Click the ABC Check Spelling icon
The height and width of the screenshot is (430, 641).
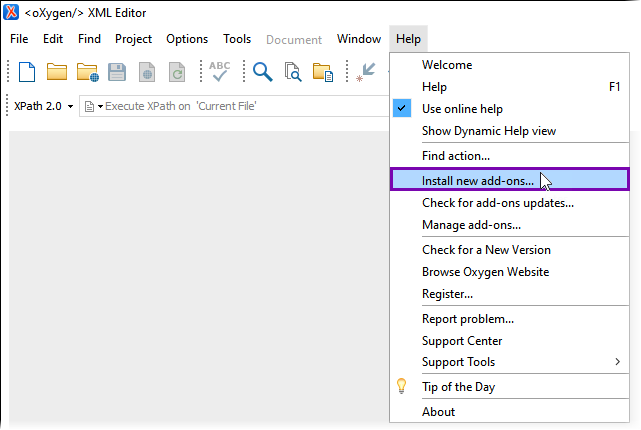tap(220, 72)
